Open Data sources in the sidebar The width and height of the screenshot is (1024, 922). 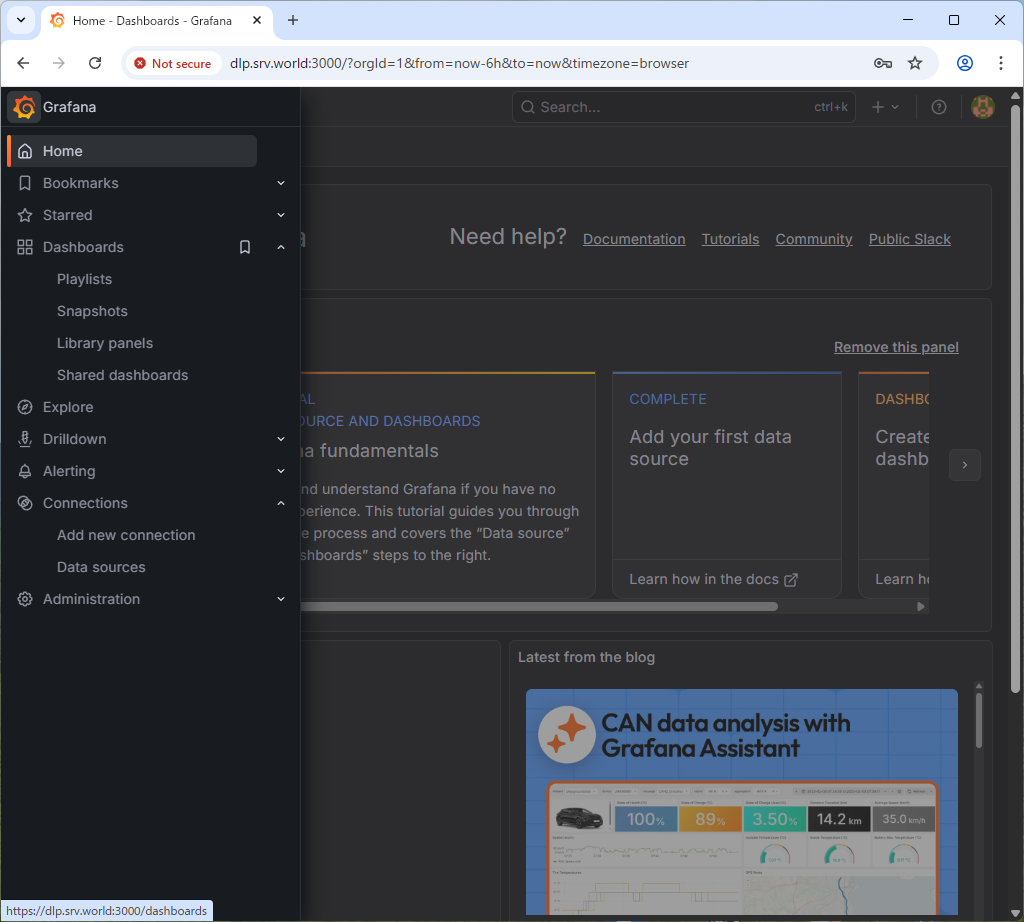click(x=101, y=567)
